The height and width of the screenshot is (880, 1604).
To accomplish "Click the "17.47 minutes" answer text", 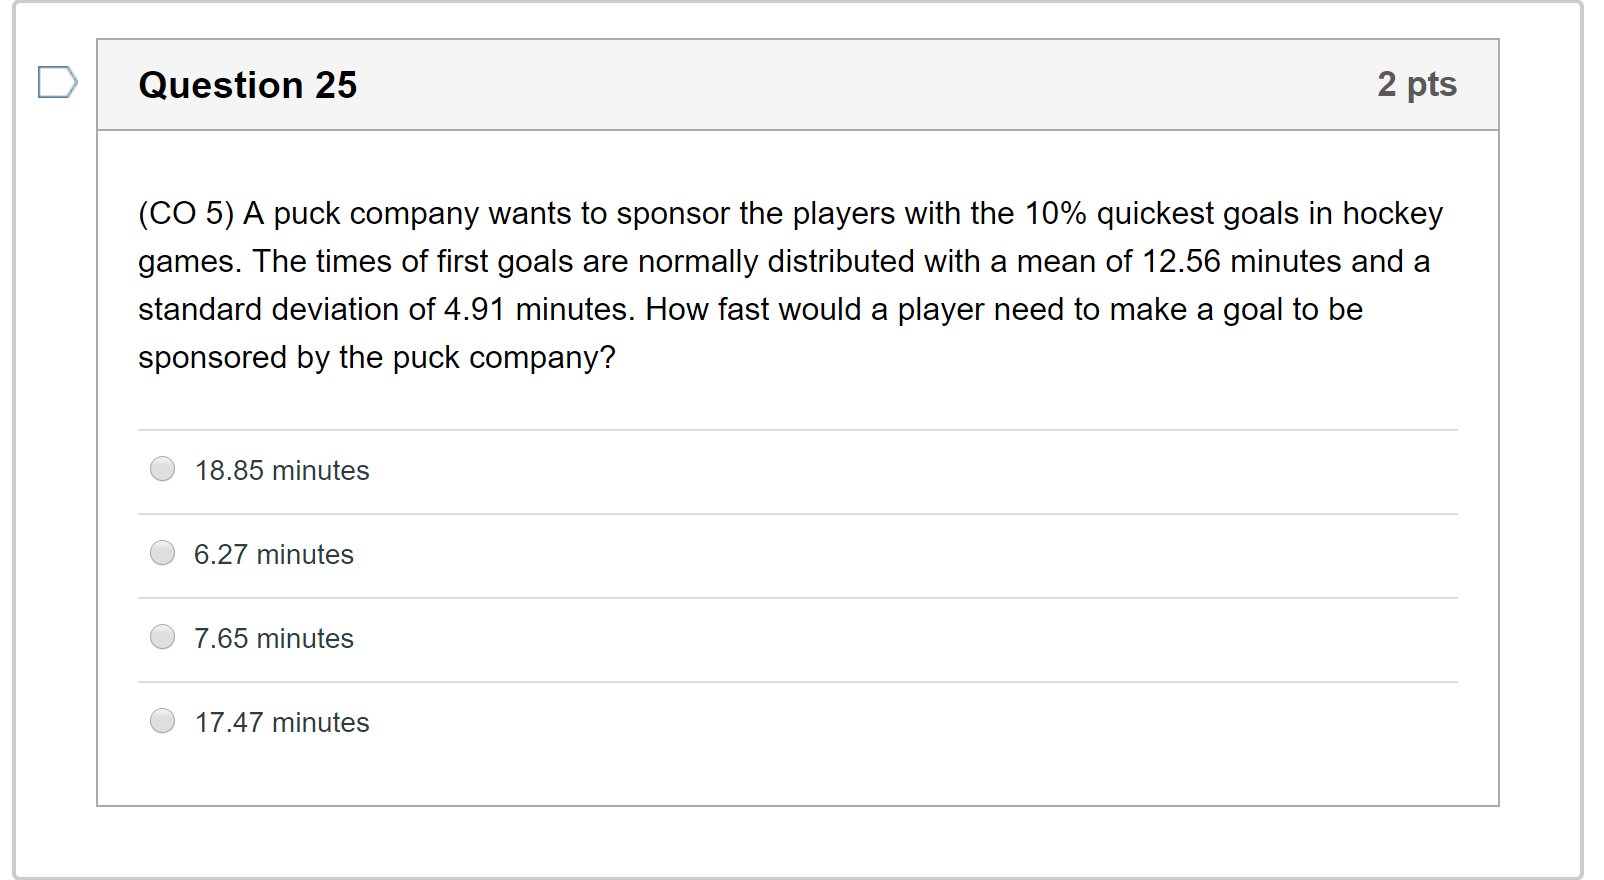I will [282, 722].
